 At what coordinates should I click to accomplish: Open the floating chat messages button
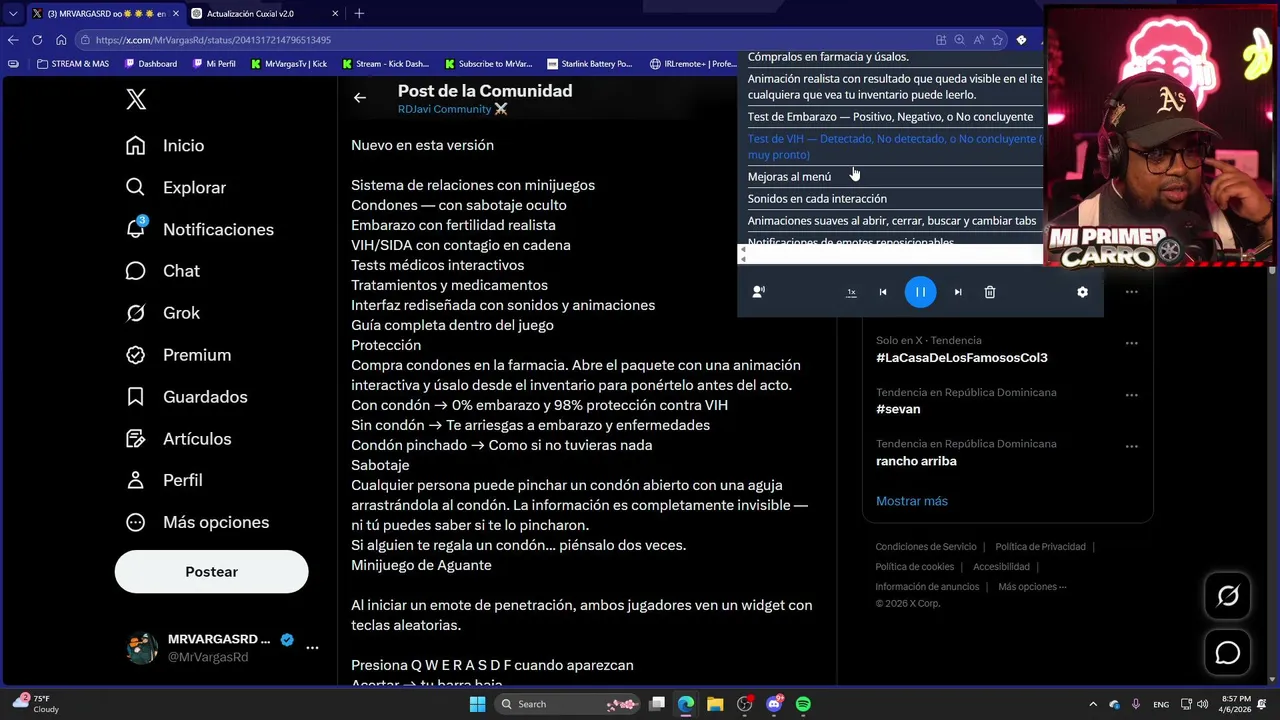click(x=1228, y=653)
